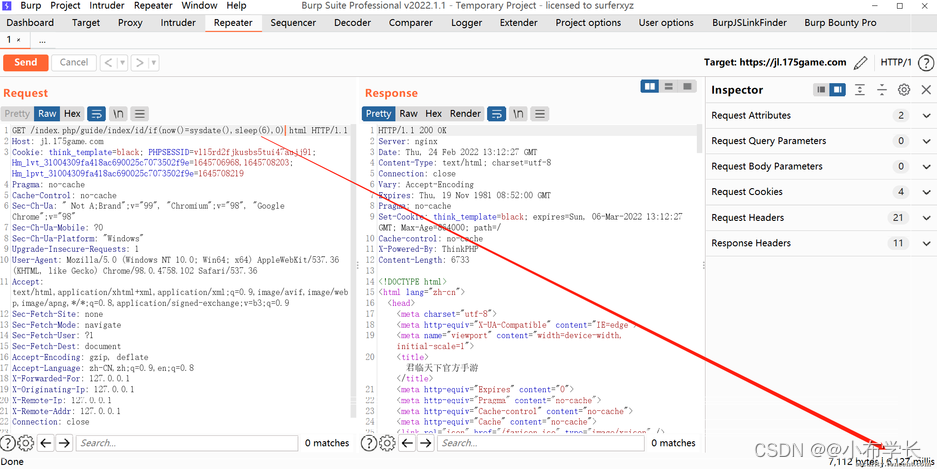The width and height of the screenshot is (937, 469).
Task: Go to next match in Request search
Action: pos(64,443)
